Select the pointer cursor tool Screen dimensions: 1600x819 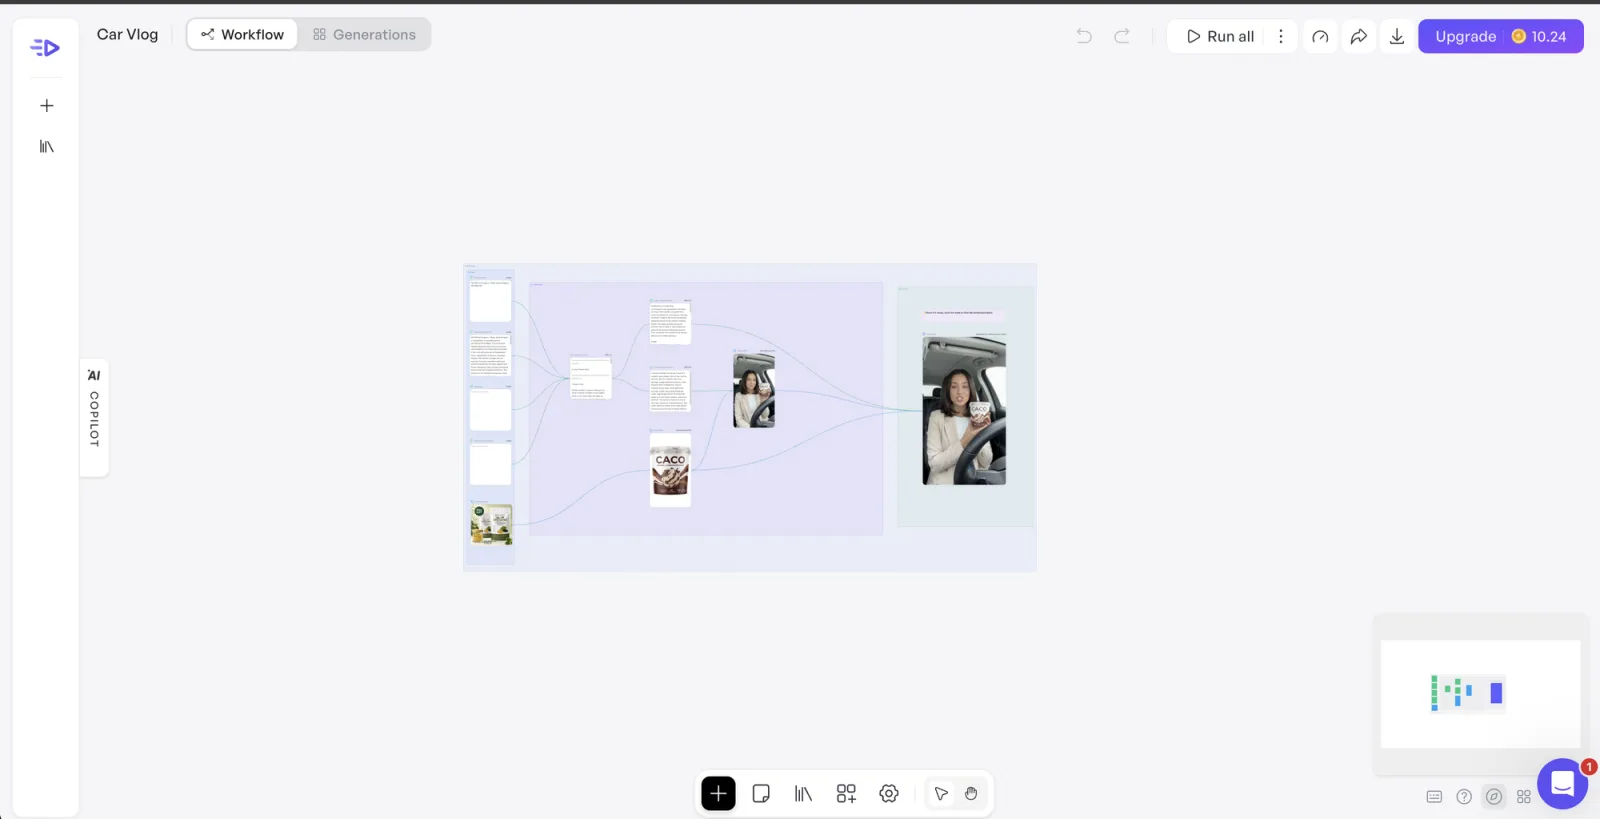(x=941, y=794)
